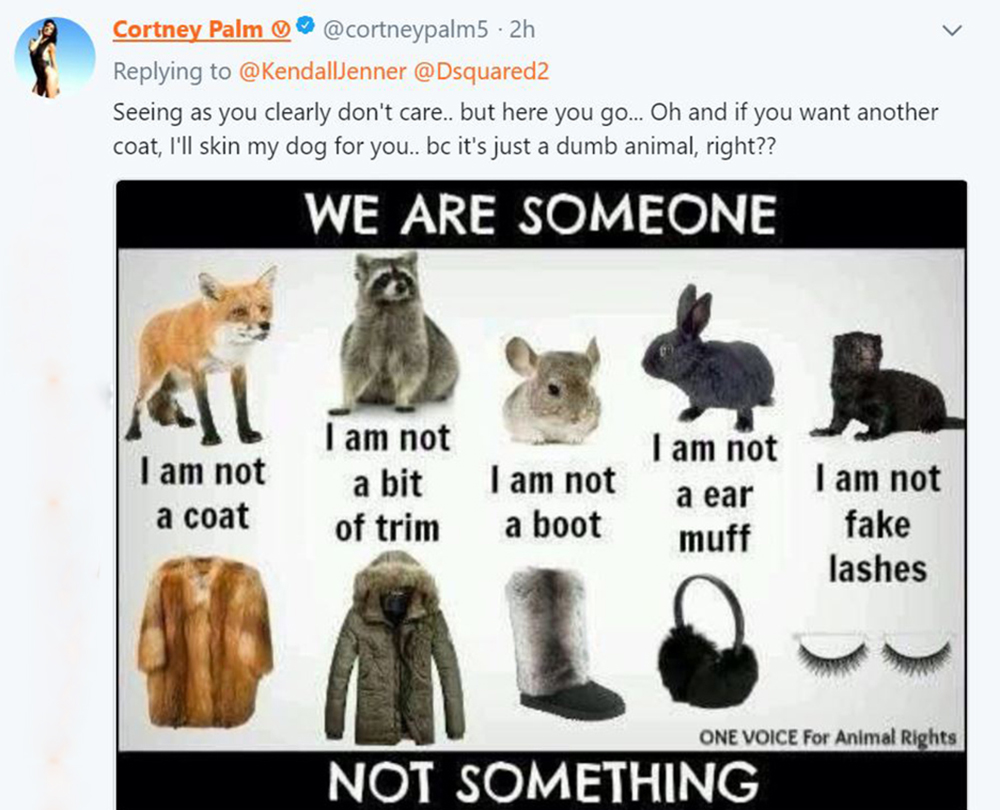Visit the @cortneypalm5 handle
The height and width of the screenshot is (810, 1000).
click(406, 29)
